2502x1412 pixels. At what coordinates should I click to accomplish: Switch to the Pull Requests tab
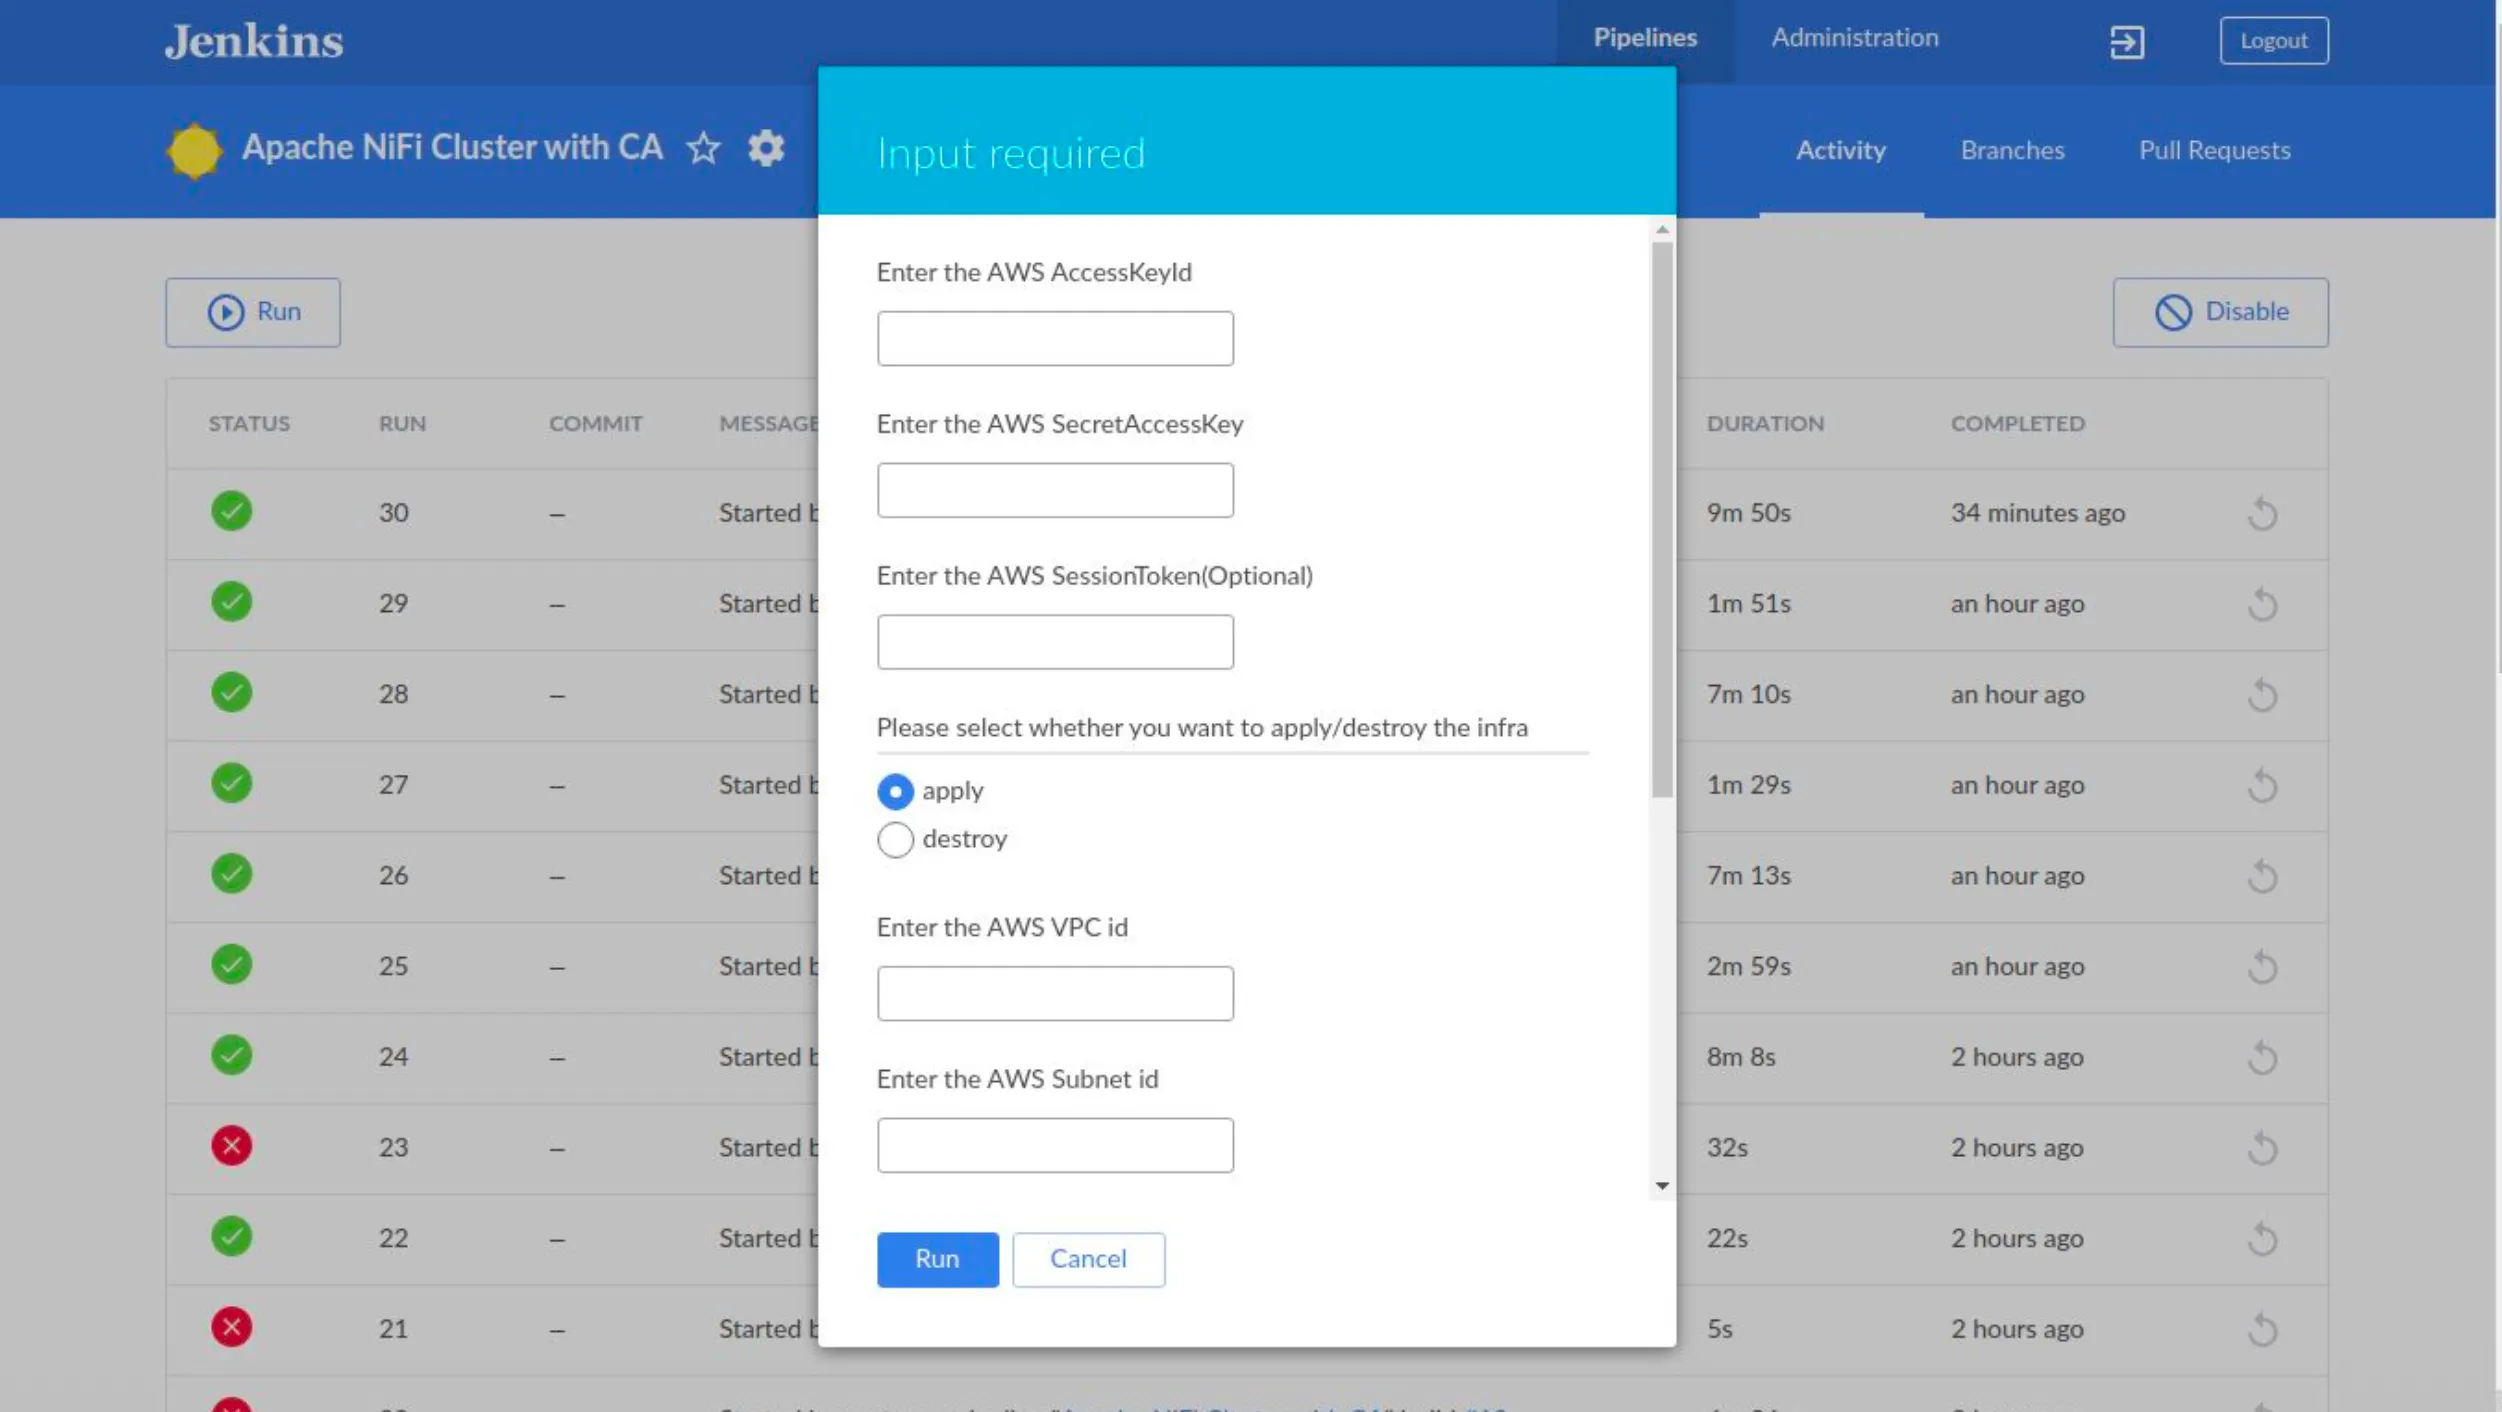(2215, 150)
